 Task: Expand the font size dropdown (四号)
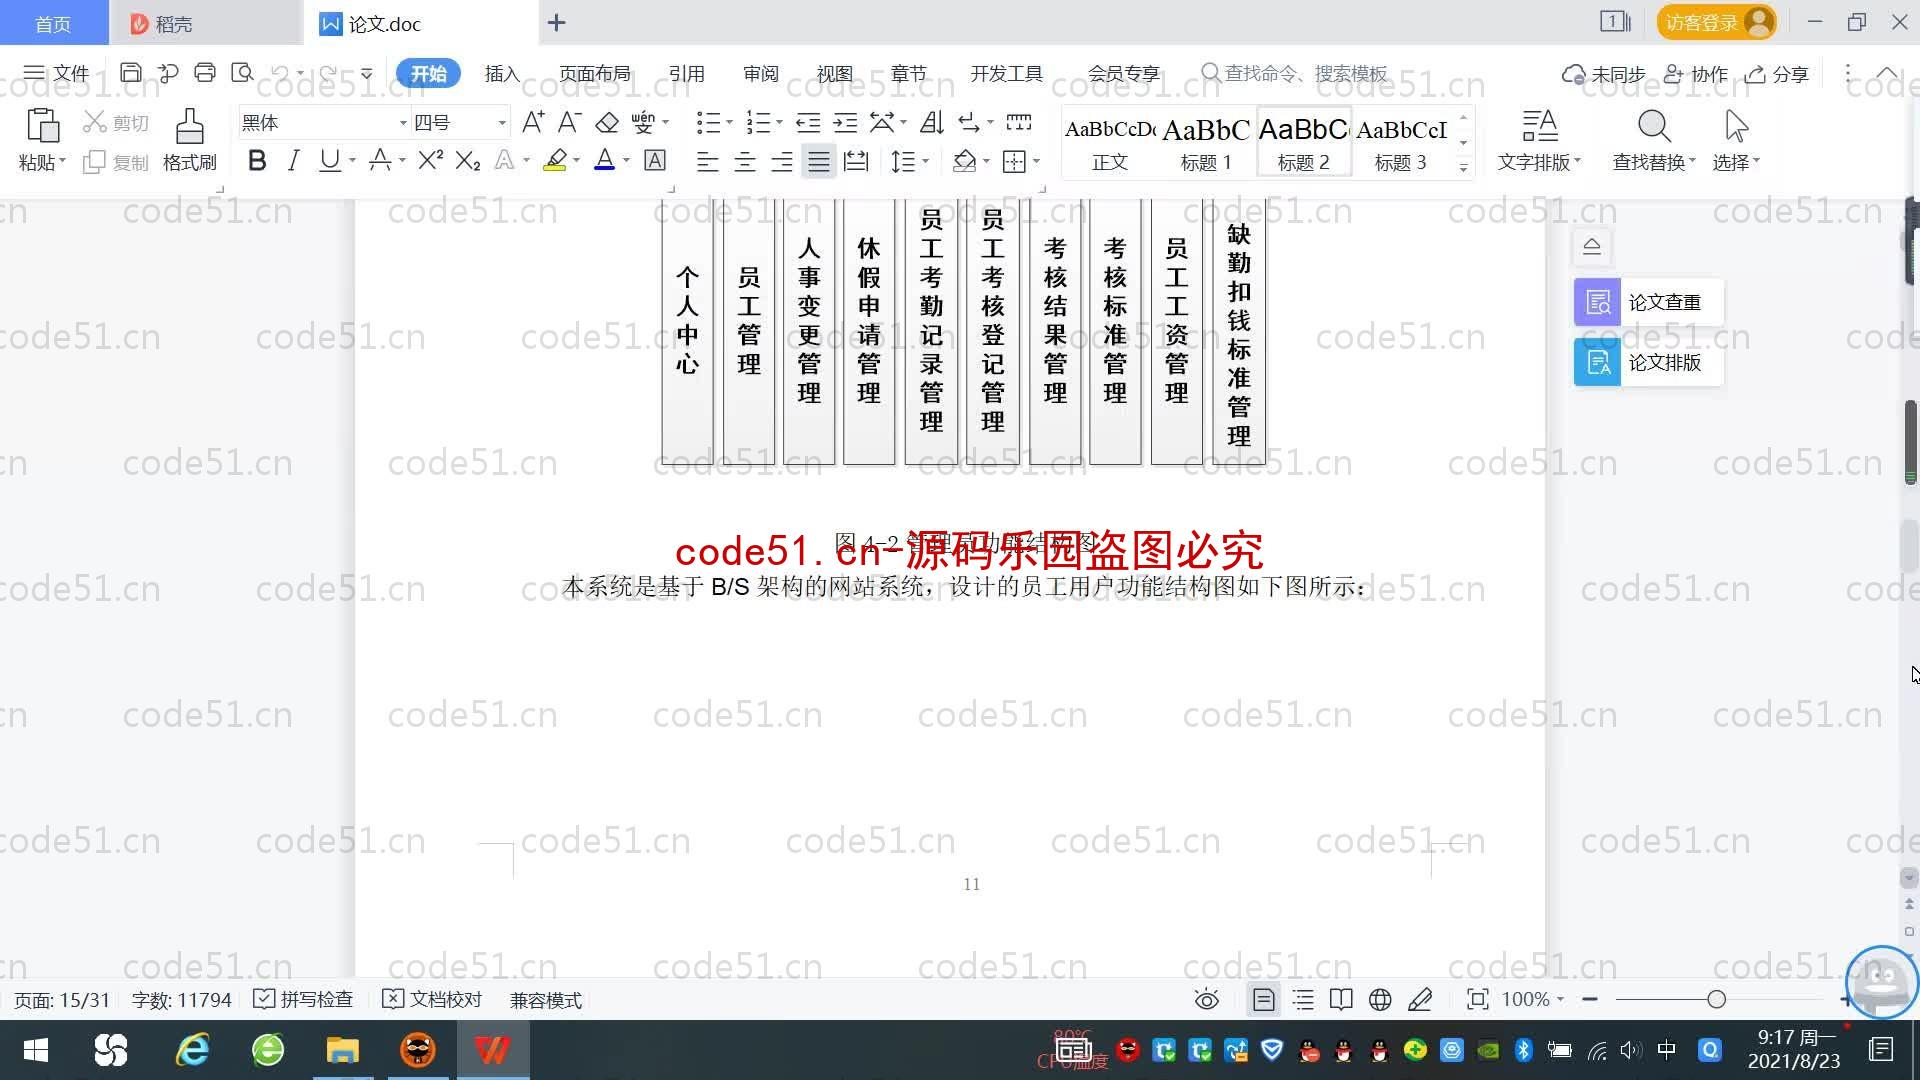(x=501, y=123)
